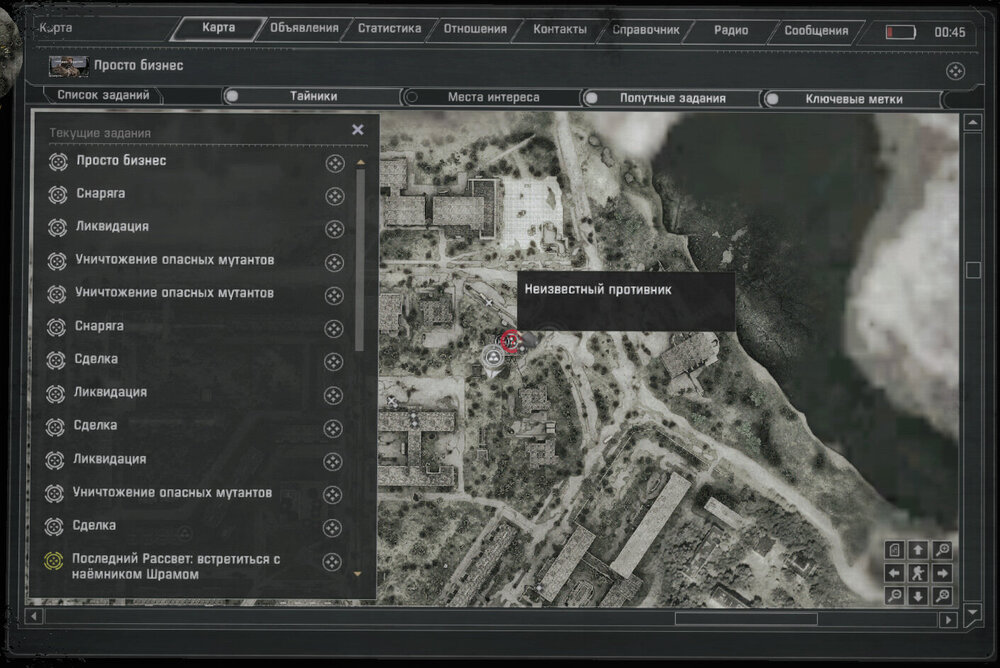Click the red enemy marker on map
The image size is (1000, 668).
511,341
